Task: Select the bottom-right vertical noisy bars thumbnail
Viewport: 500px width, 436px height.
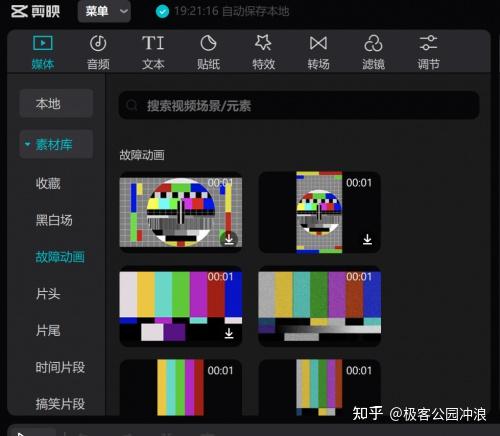Action: click(x=320, y=387)
